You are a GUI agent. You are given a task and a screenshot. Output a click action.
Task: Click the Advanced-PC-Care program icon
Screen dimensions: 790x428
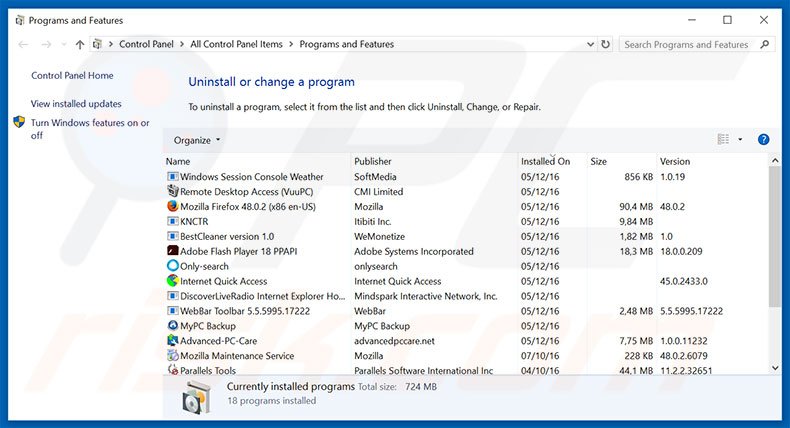tap(172, 341)
